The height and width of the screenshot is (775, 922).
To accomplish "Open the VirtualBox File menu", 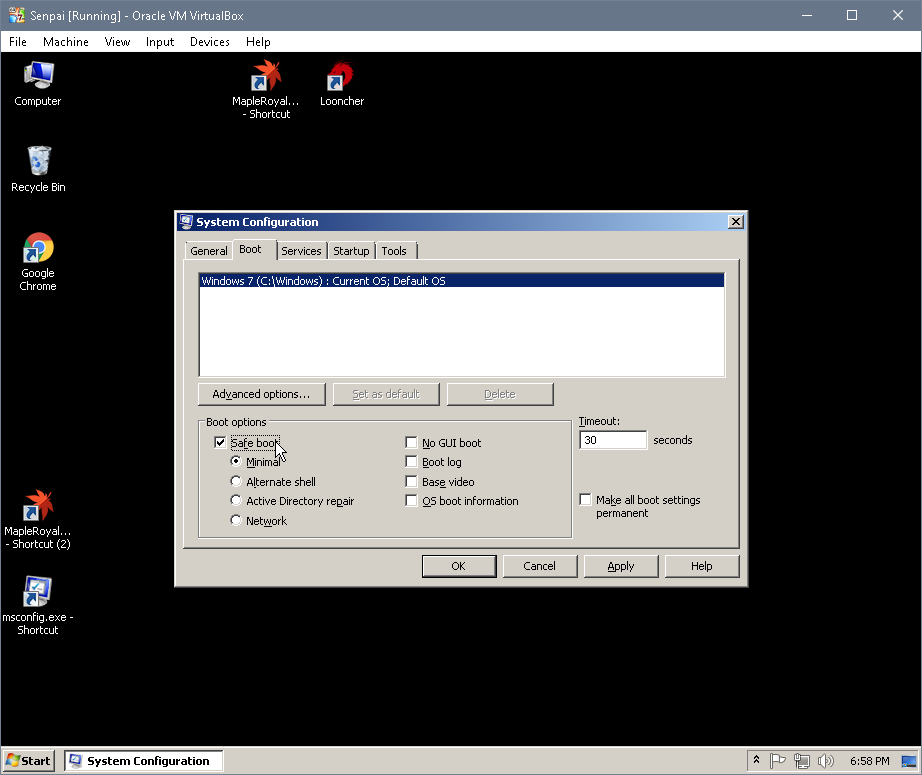I will (18, 42).
